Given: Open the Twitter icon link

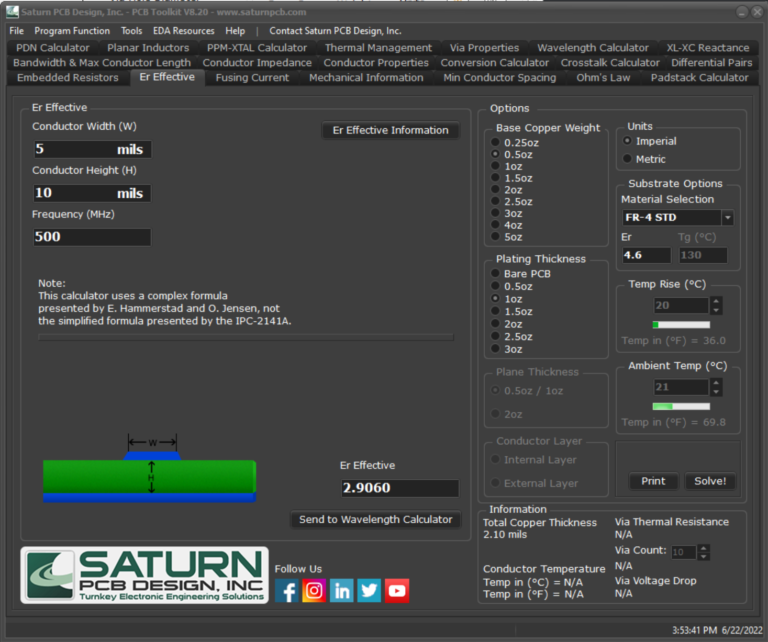Looking at the screenshot, I should [x=369, y=591].
